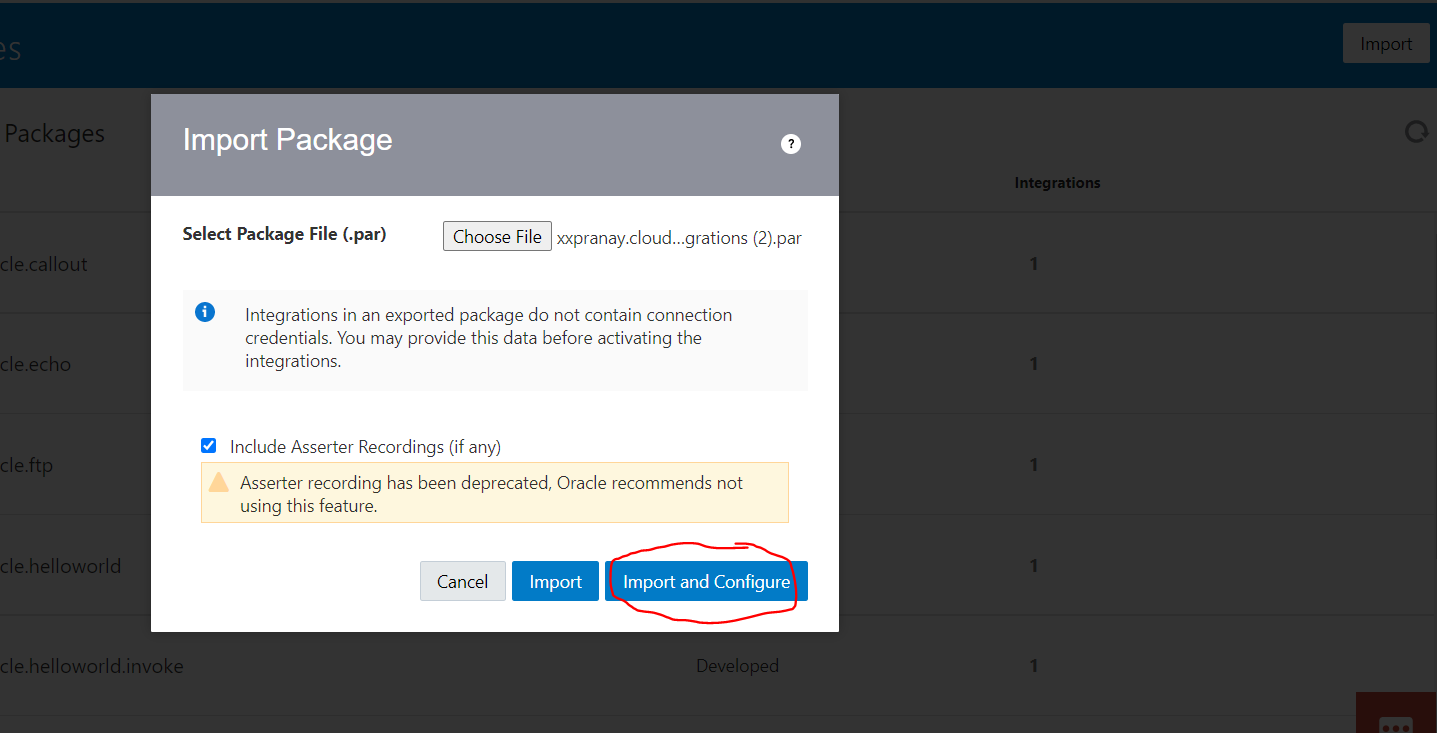Click the Import button in the page header
Viewport: 1437px width, 733px height.
tap(1386, 44)
